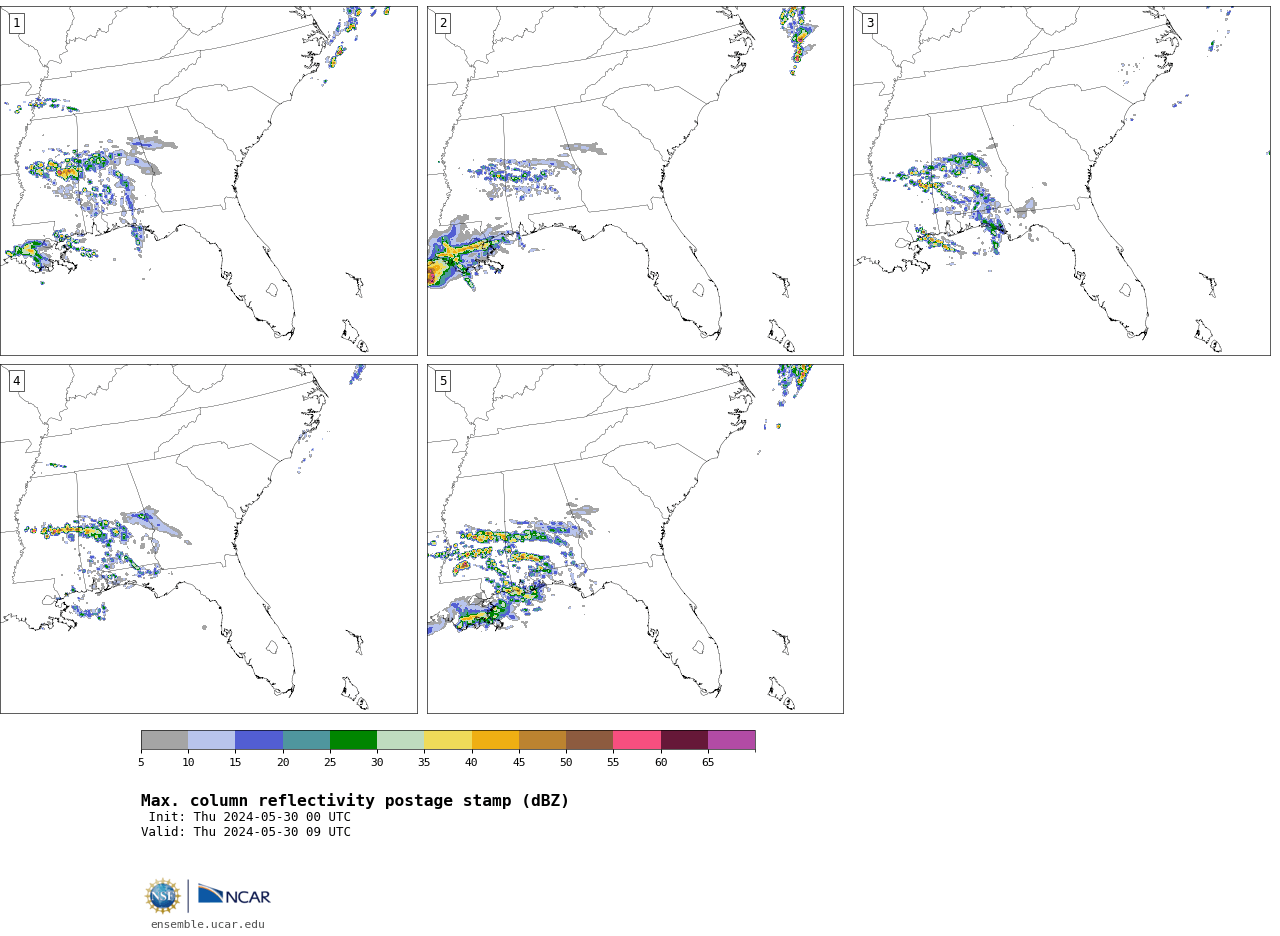This screenshot has height=936, width=1280.
Task: Click the pale green 30-35 dBZ swatch
Action: (400, 740)
